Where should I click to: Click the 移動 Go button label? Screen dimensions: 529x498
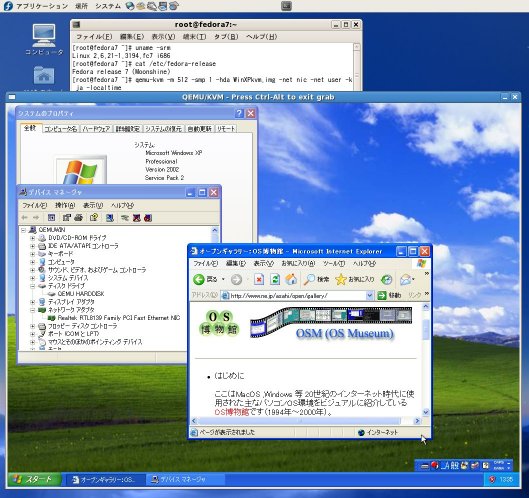(x=395, y=296)
